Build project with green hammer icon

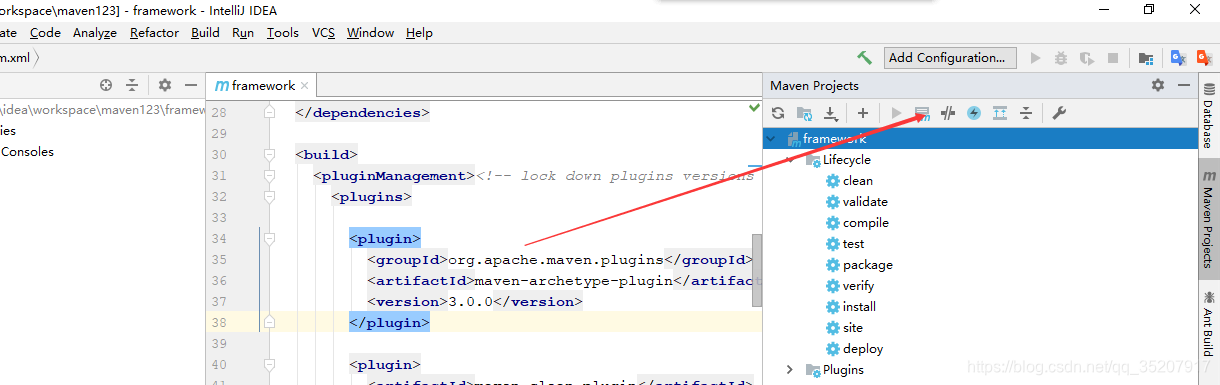864,58
